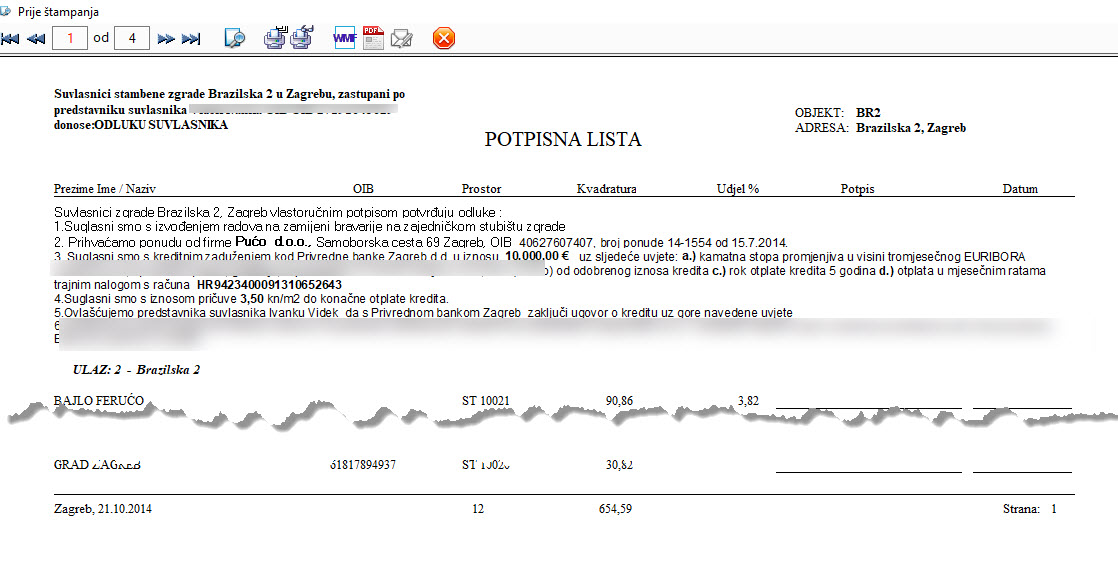Click the Datum column header
Screen dimensions: 1118x566
click(x=1020, y=190)
